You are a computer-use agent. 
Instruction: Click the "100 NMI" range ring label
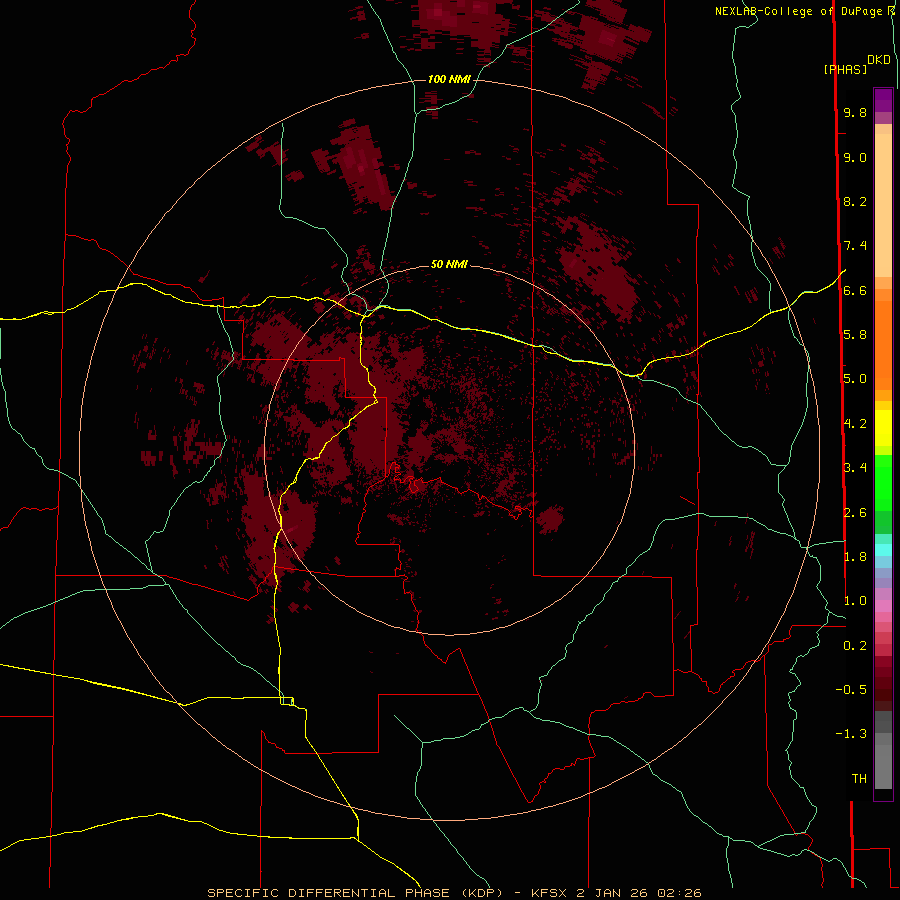(x=449, y=79)
